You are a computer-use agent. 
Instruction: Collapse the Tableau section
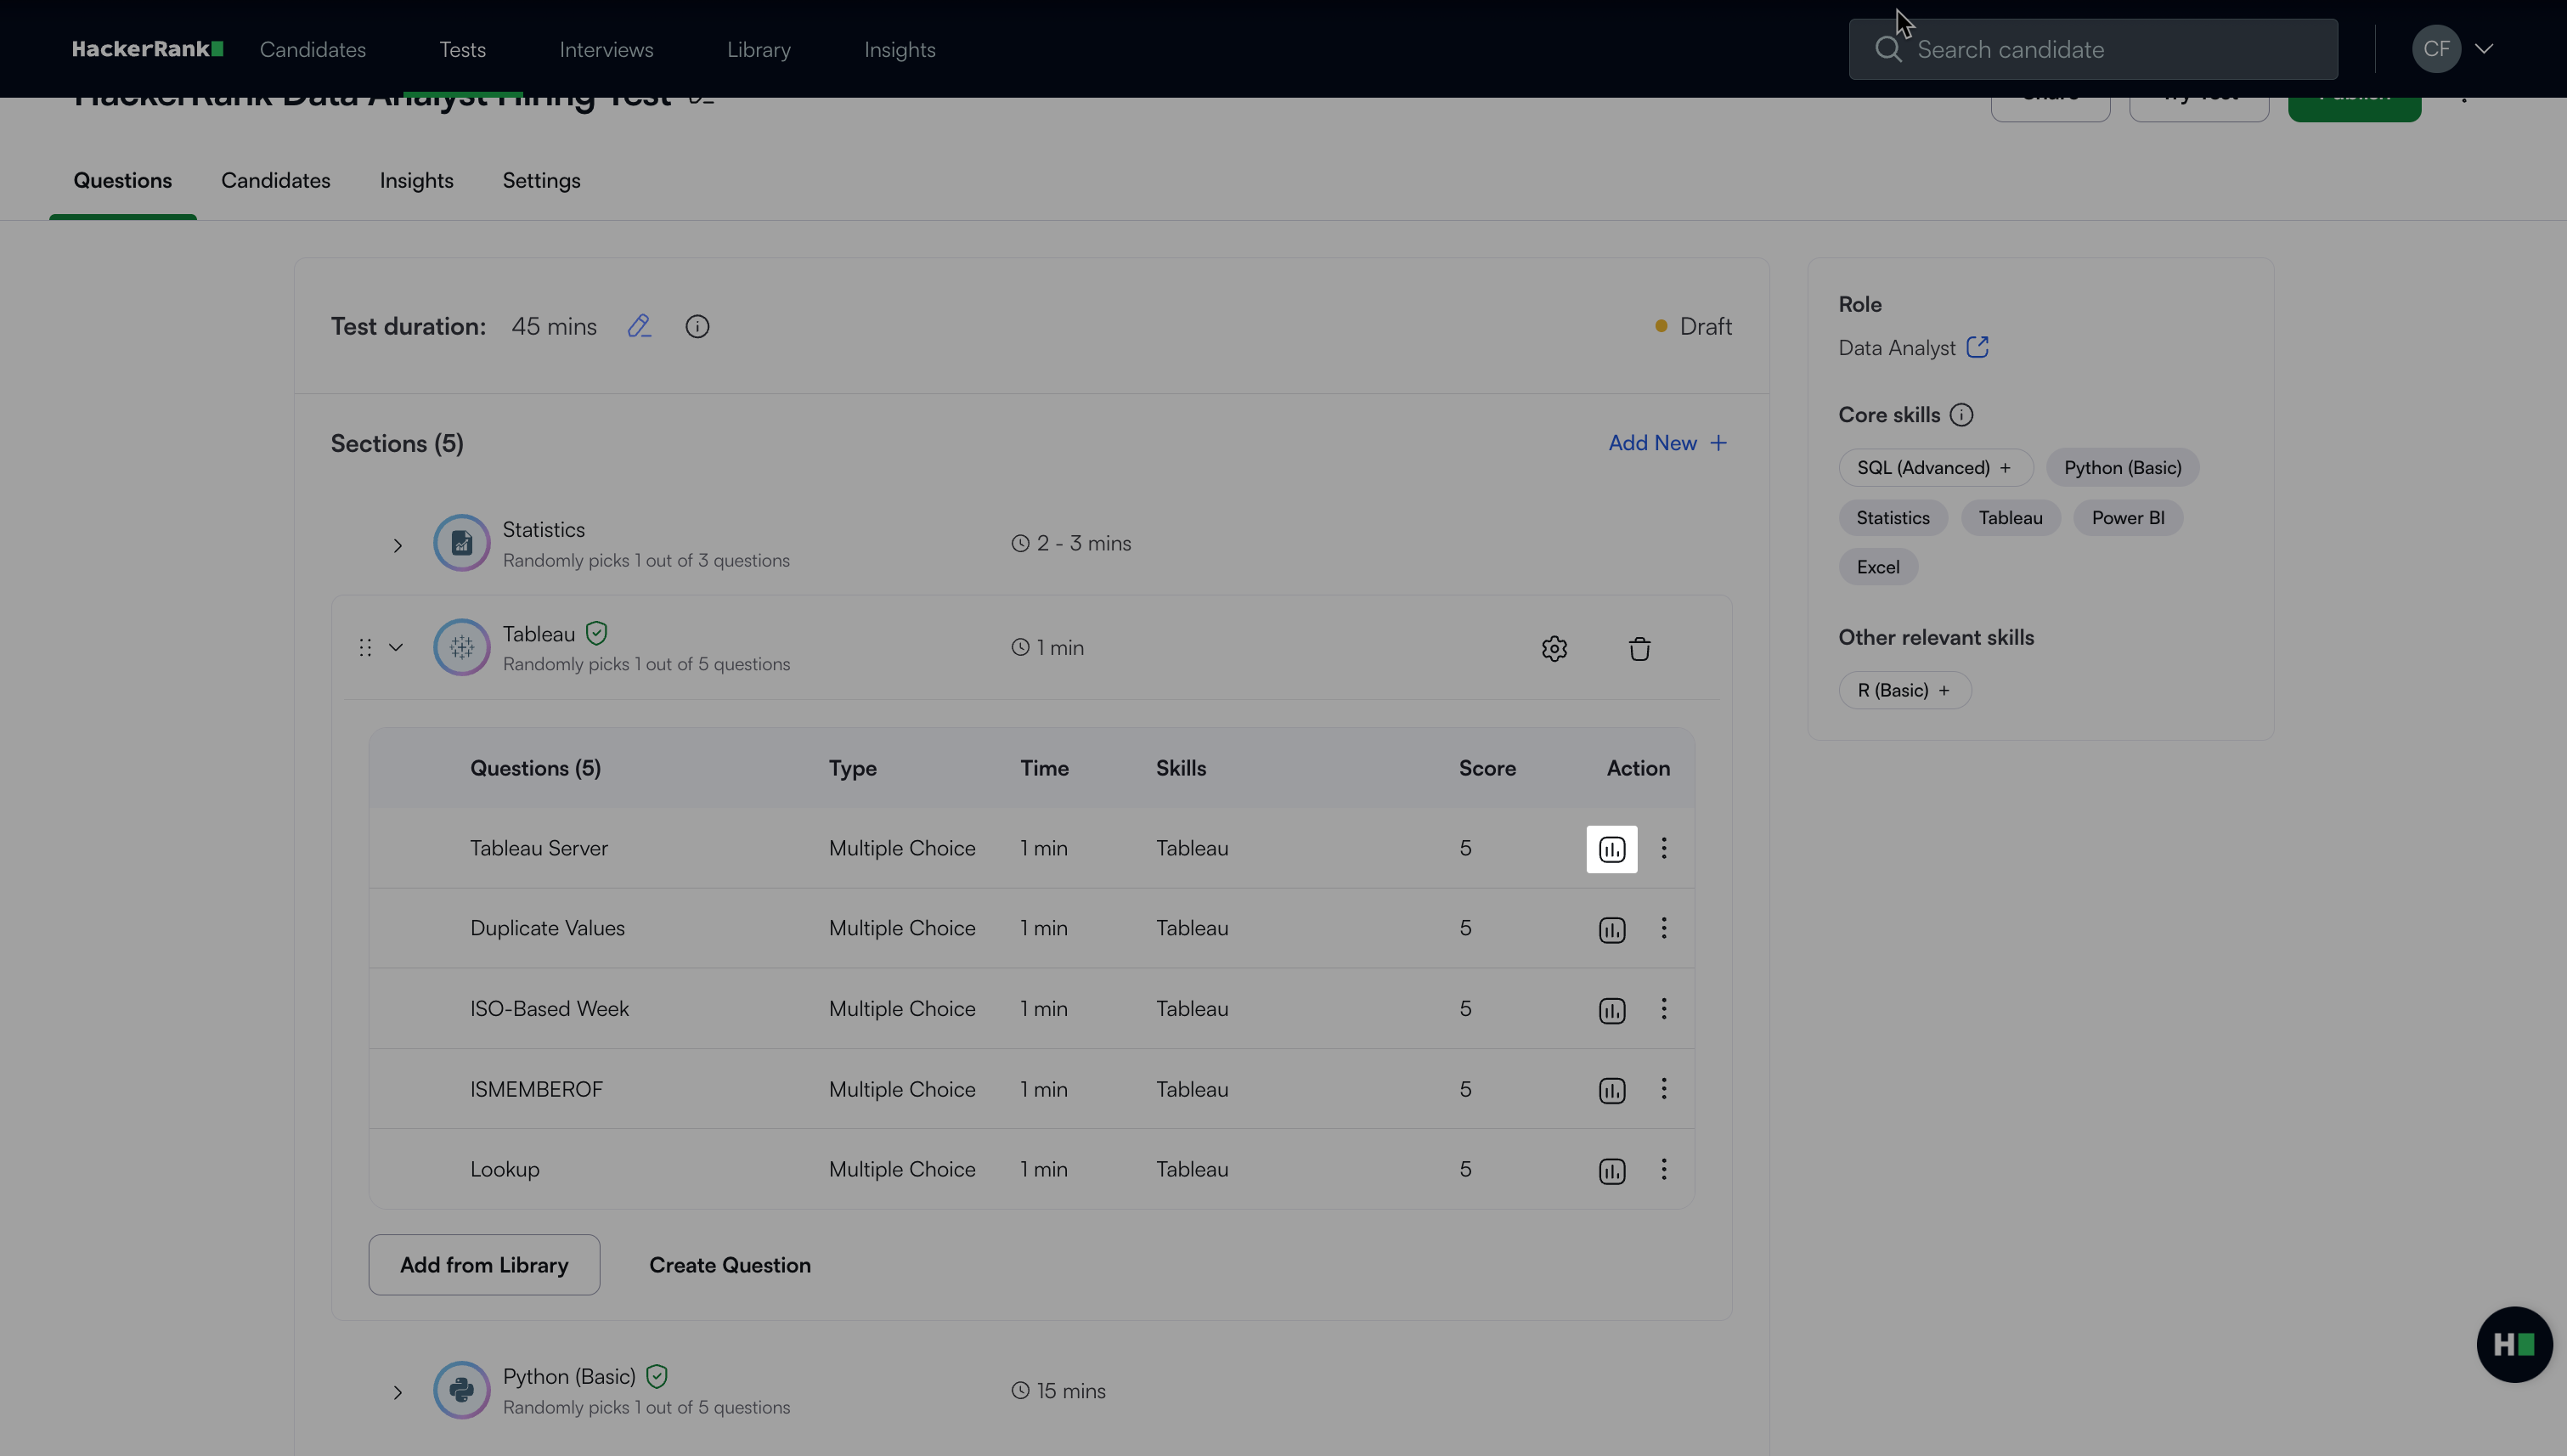click(396, 647)
